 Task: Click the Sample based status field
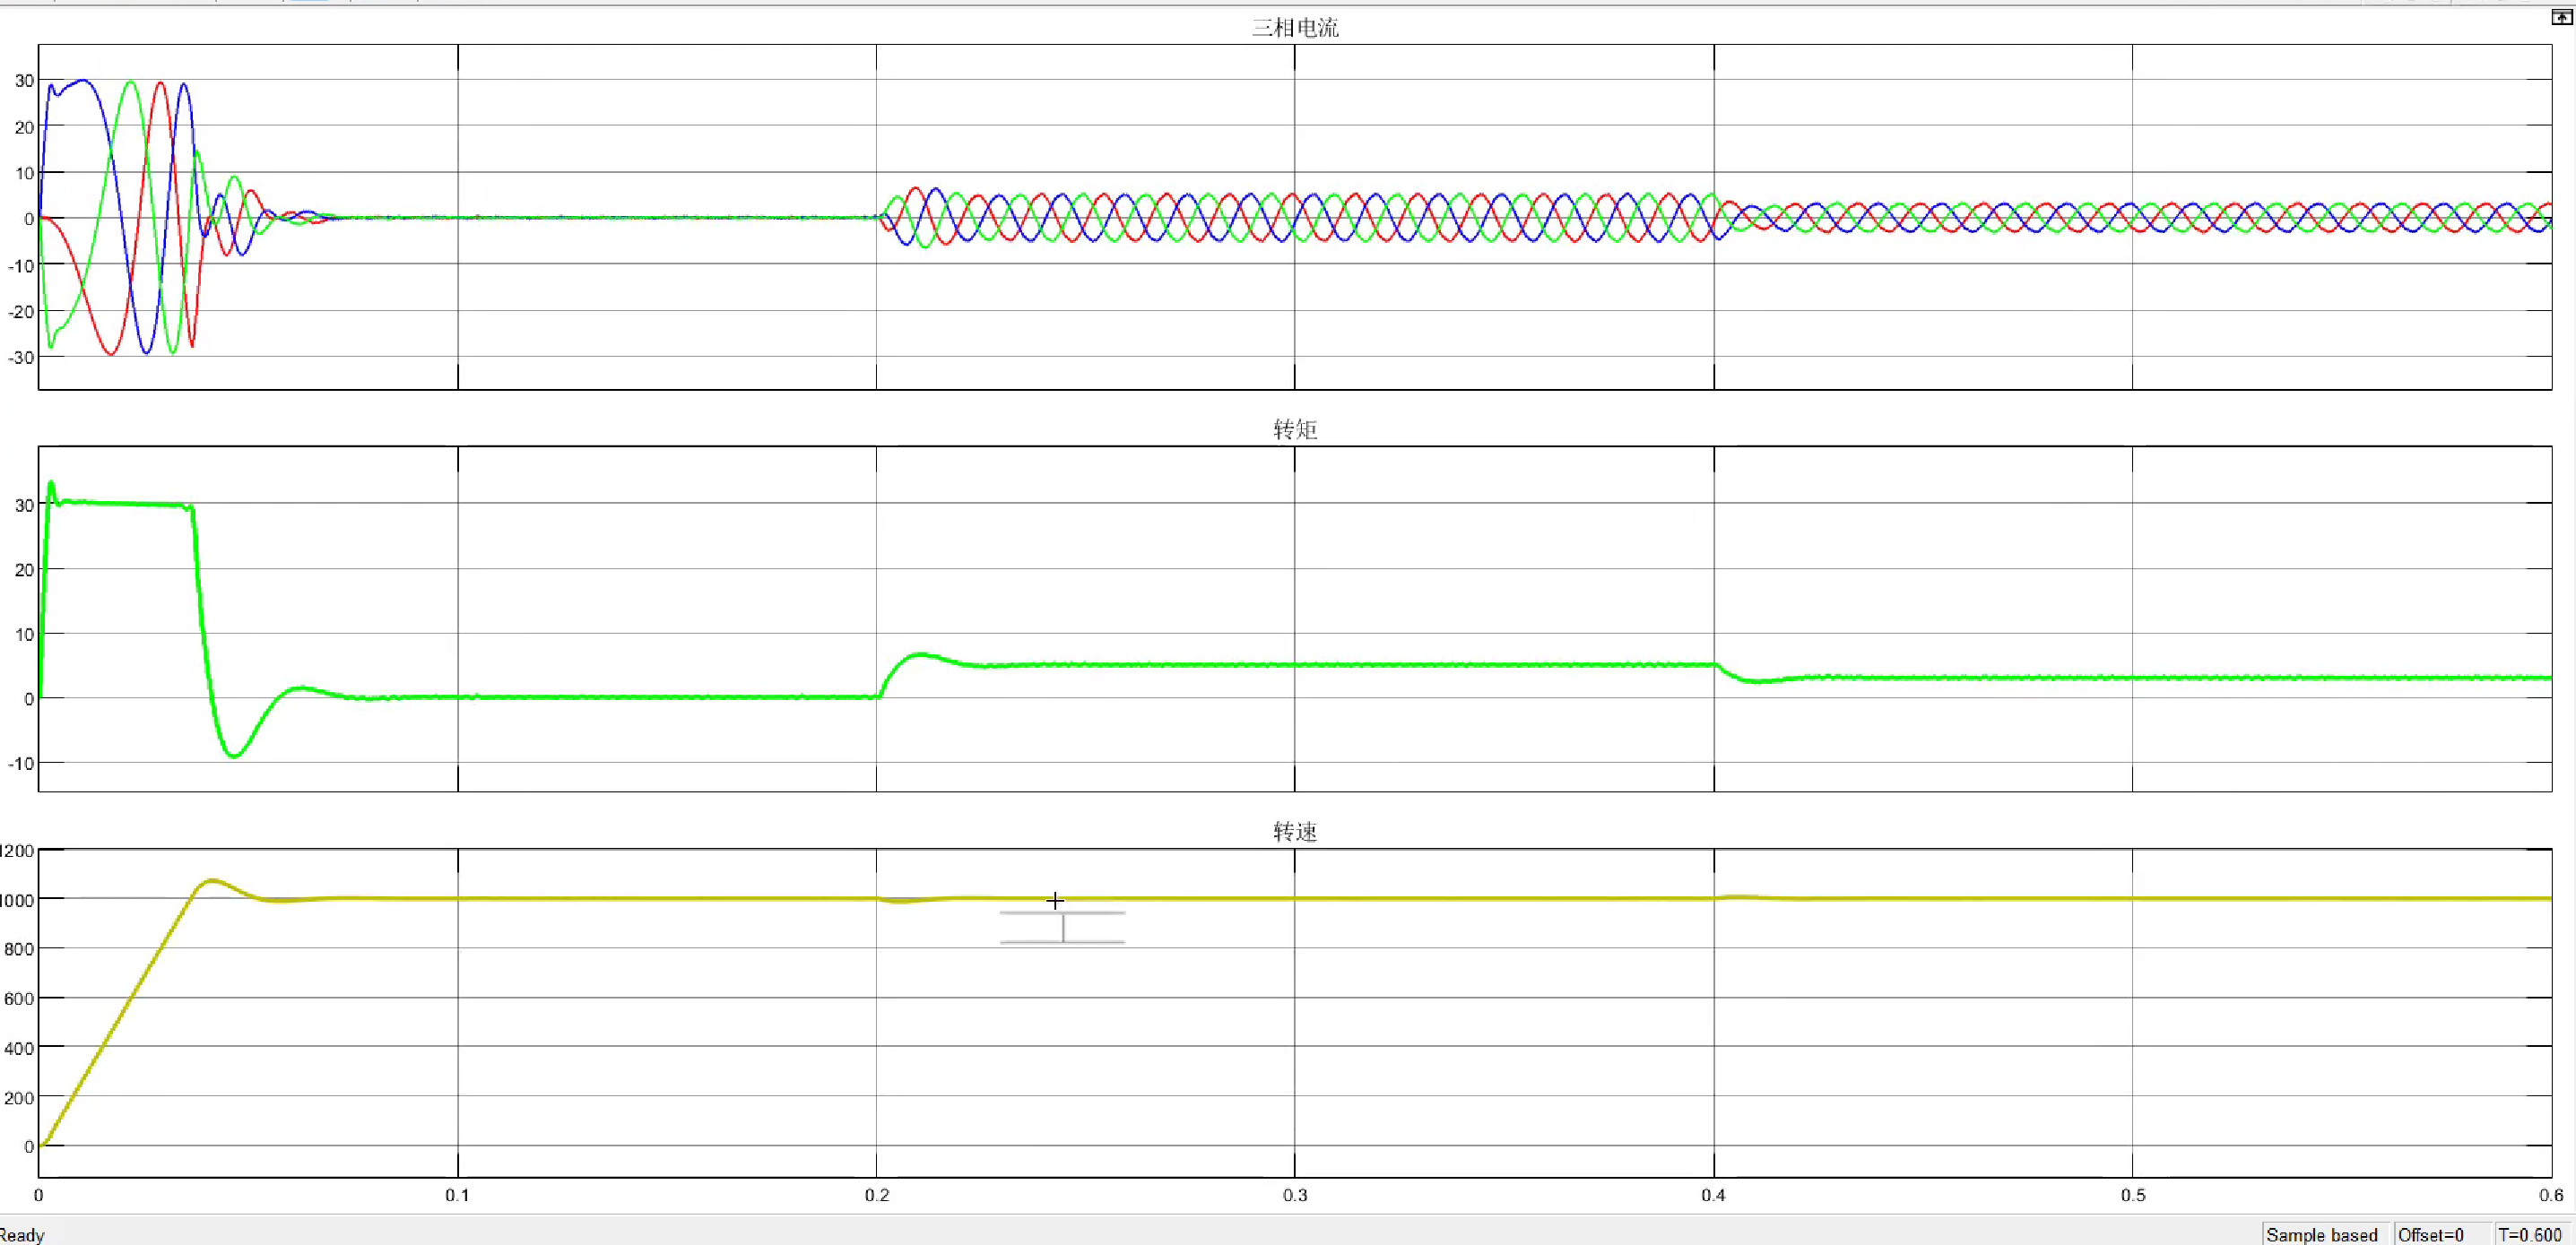click(x=2321, y=1234)
